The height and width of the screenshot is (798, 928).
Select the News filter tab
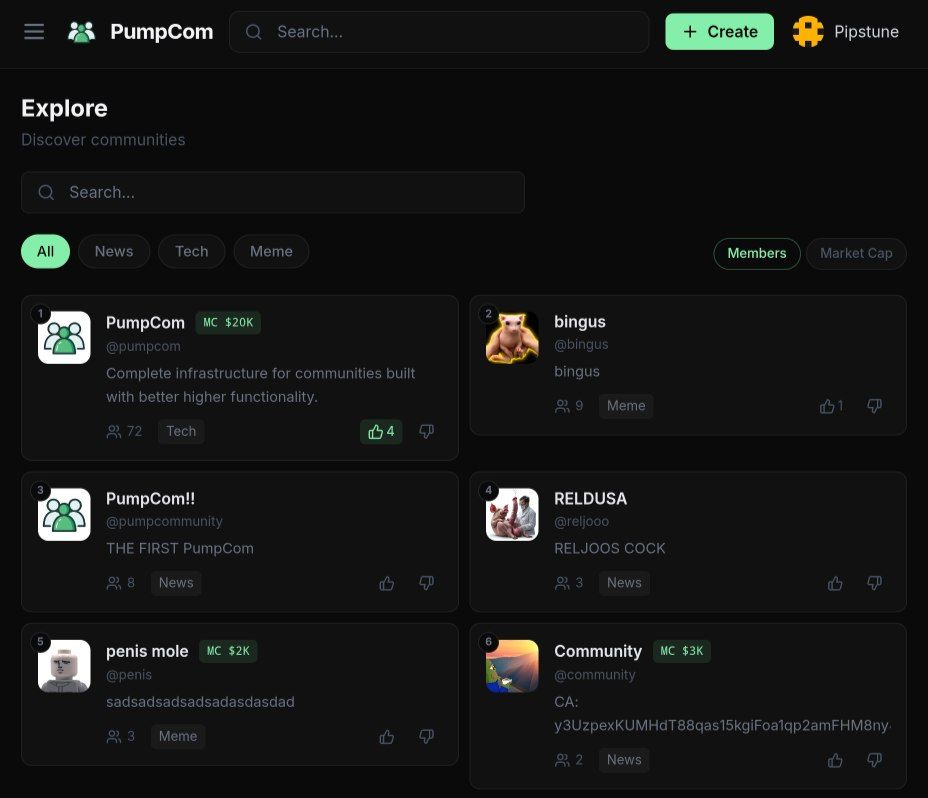(114, 252)
